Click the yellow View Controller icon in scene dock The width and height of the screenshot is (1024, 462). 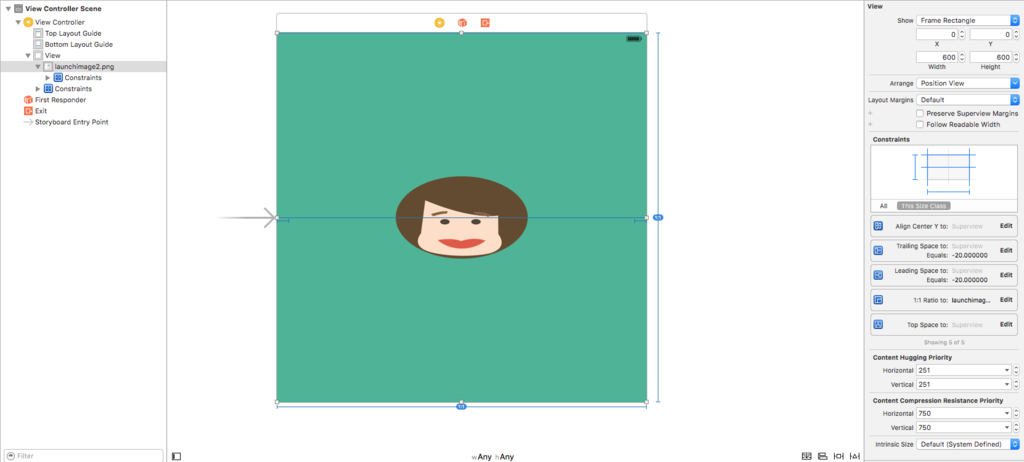(440, 23)
